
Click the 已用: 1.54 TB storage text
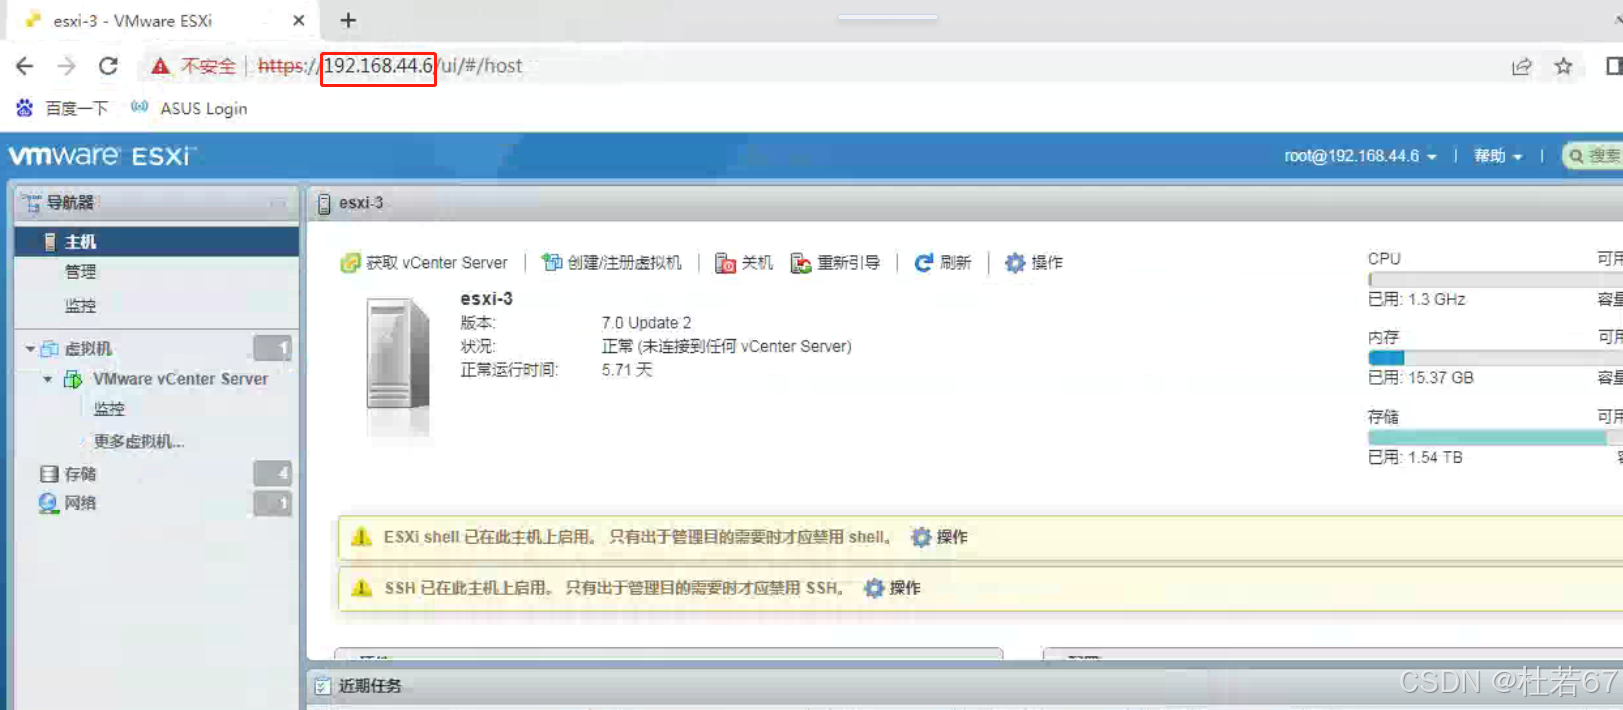(x=1415, y=457)
